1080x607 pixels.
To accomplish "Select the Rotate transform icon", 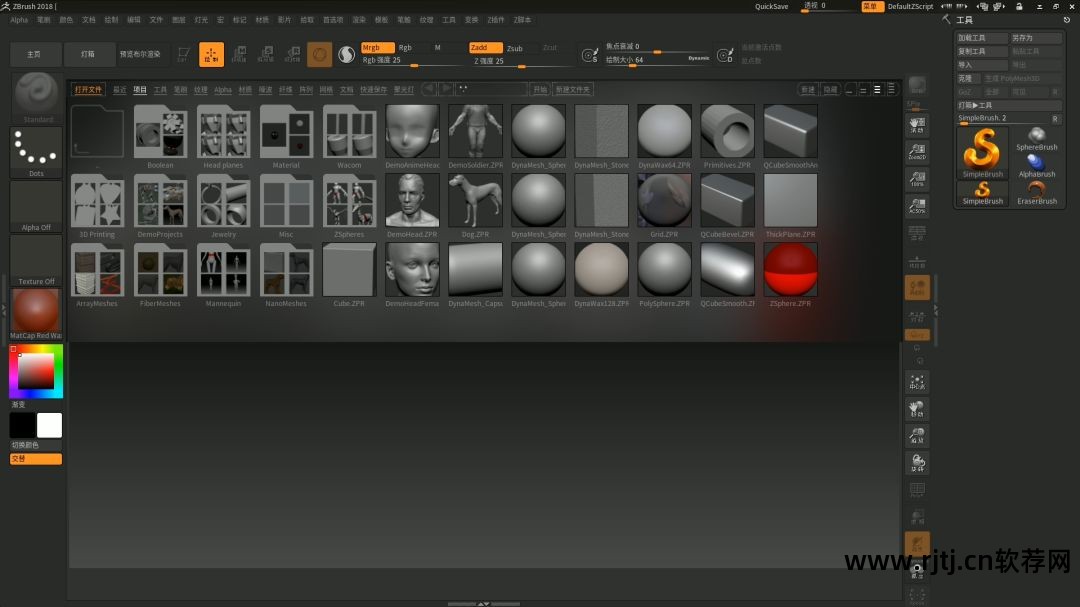I will click(x=293, y=54).
